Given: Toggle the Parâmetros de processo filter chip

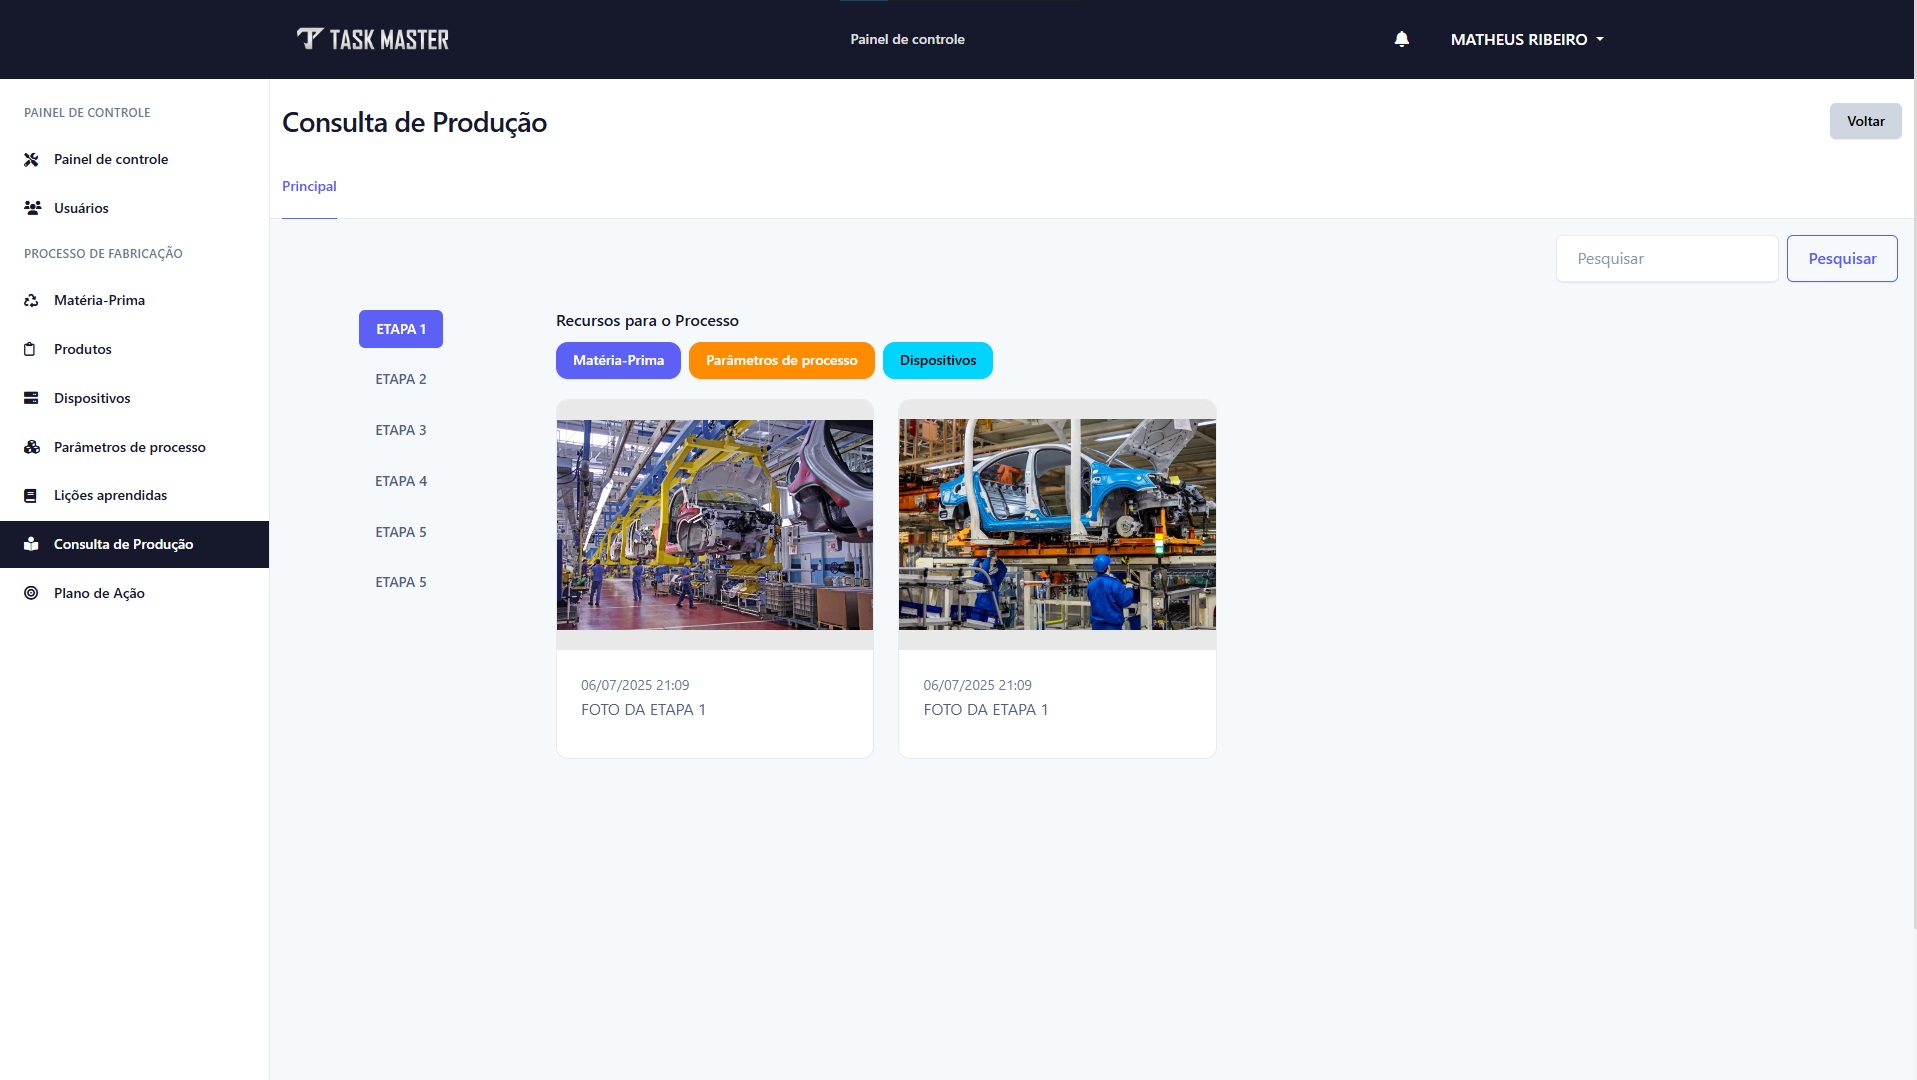Looking at the screenshot, I should coord(781,360).
